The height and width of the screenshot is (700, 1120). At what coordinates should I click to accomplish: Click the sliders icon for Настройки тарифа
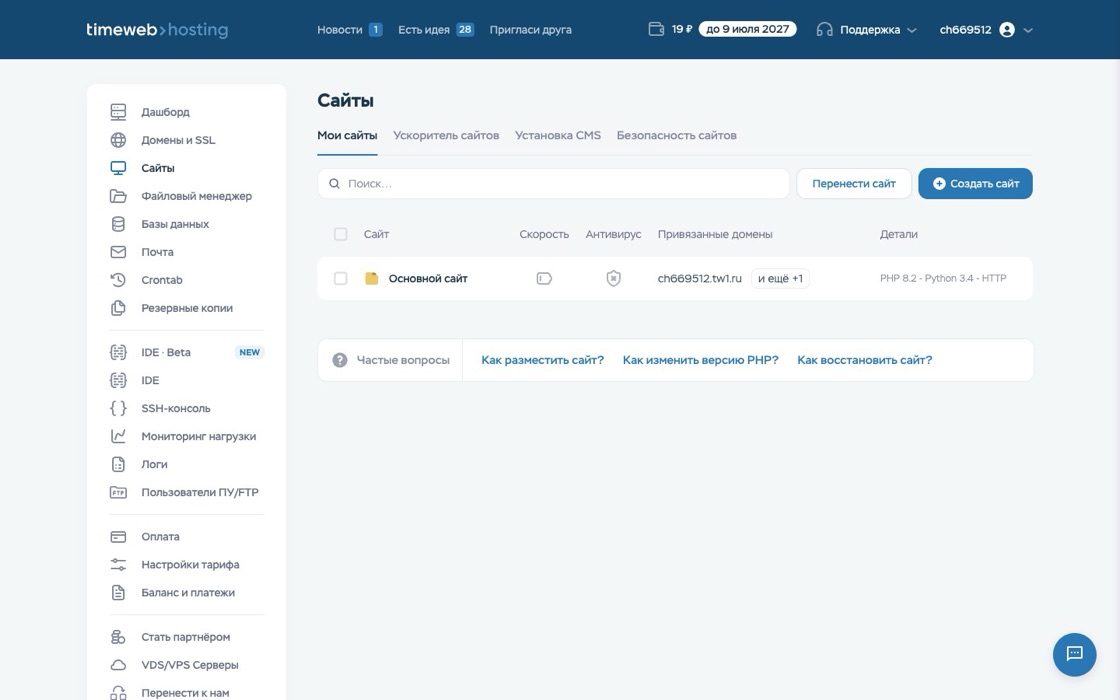point(119,564)
